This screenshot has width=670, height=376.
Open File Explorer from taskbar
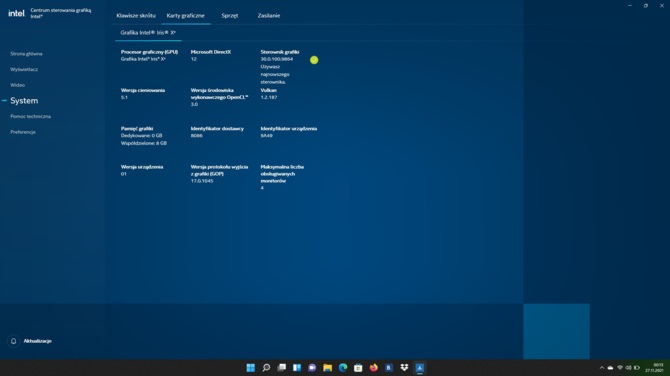pyautogui.click(x=328, y=367)
